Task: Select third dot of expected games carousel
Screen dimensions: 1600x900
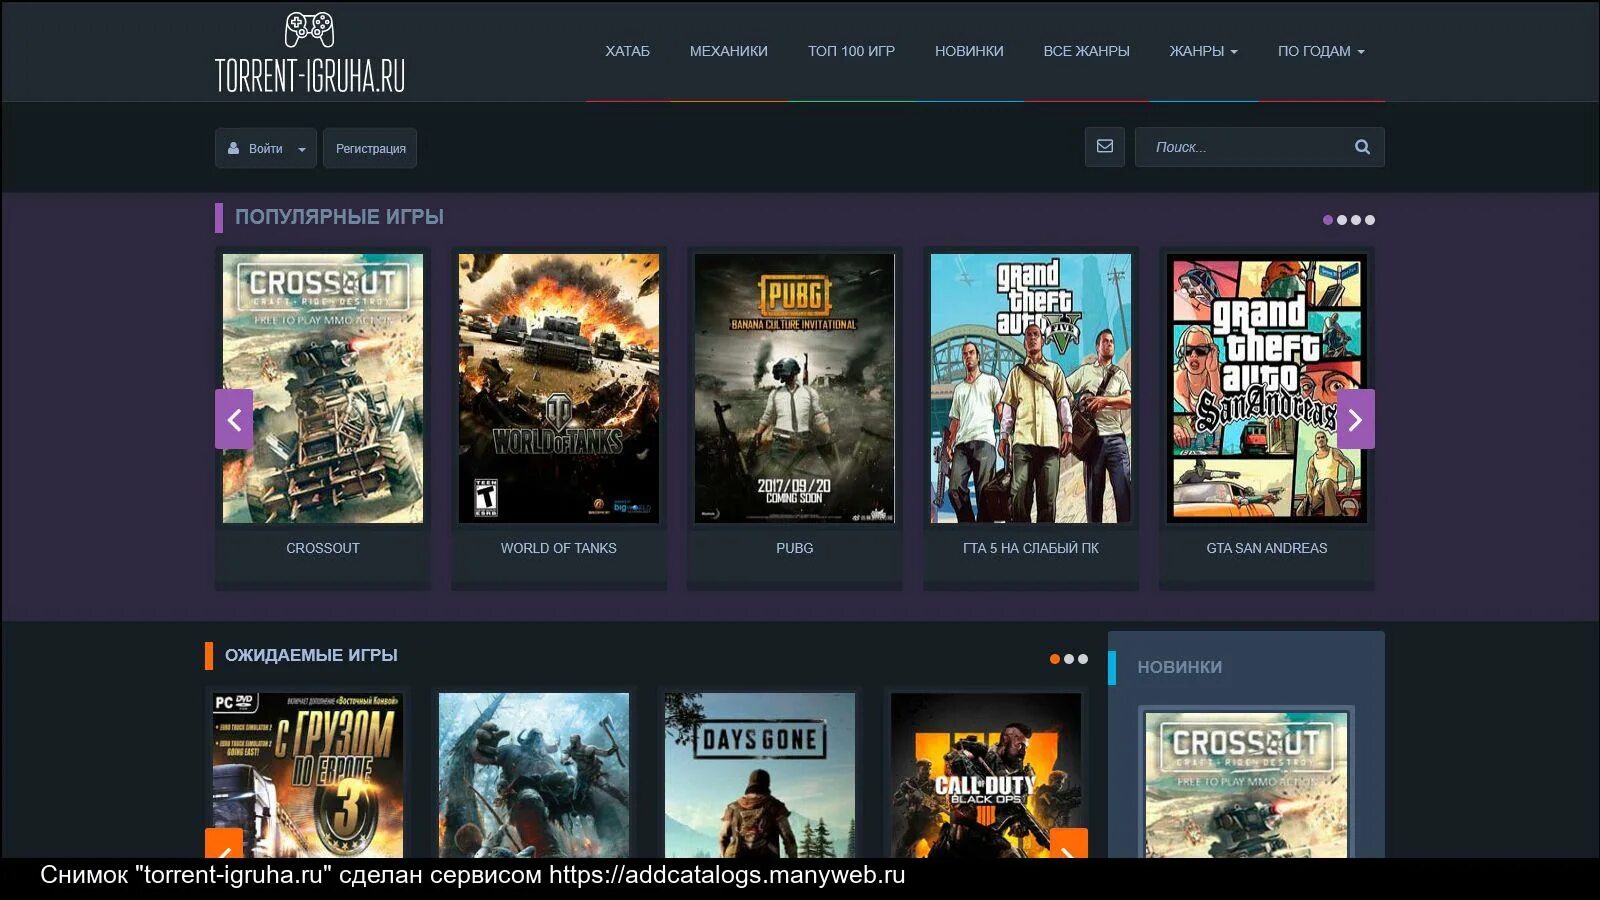Action: [1083, 659]
